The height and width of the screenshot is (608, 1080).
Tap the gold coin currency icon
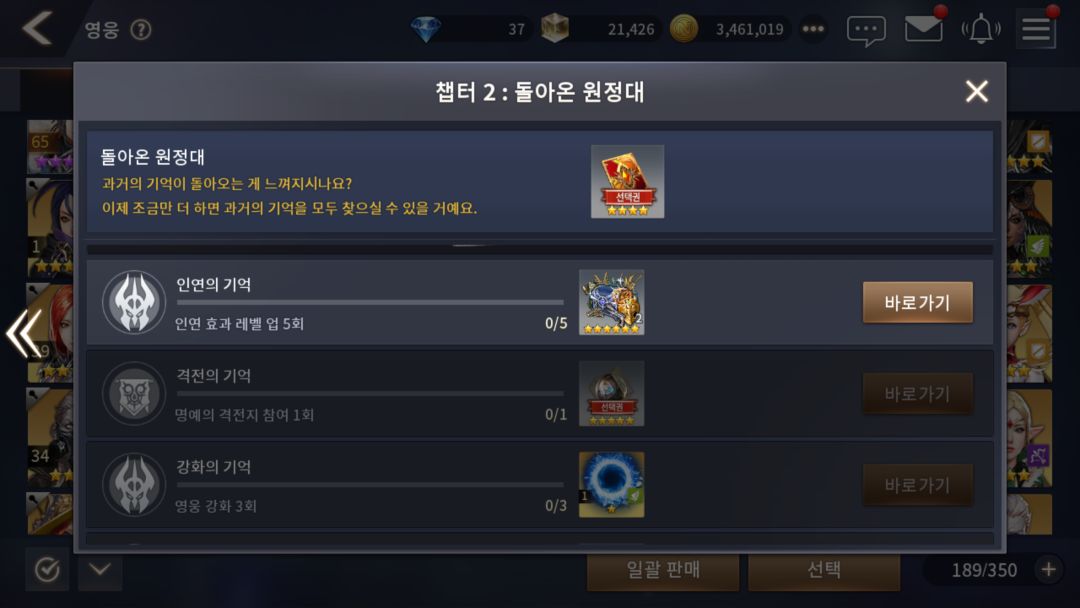[x=684, y=29]
